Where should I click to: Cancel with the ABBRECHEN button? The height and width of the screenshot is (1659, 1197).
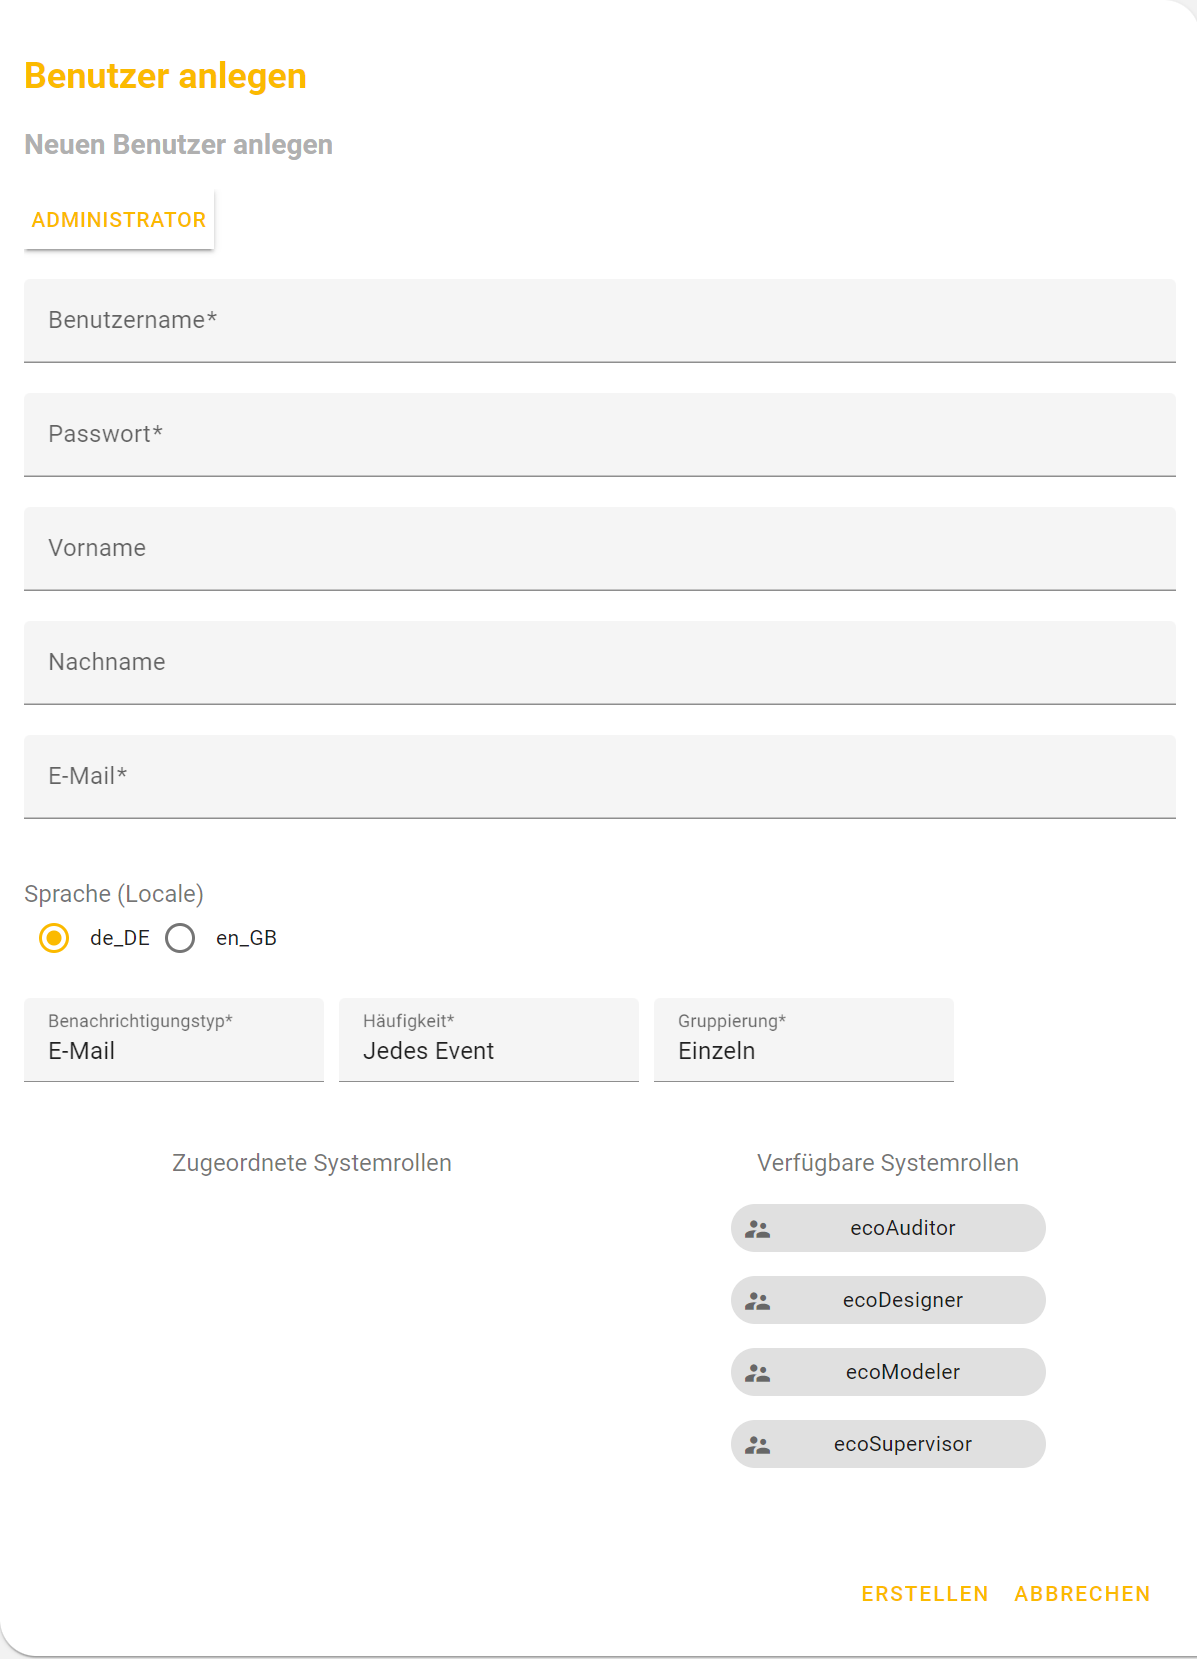click(1082, 1594)
